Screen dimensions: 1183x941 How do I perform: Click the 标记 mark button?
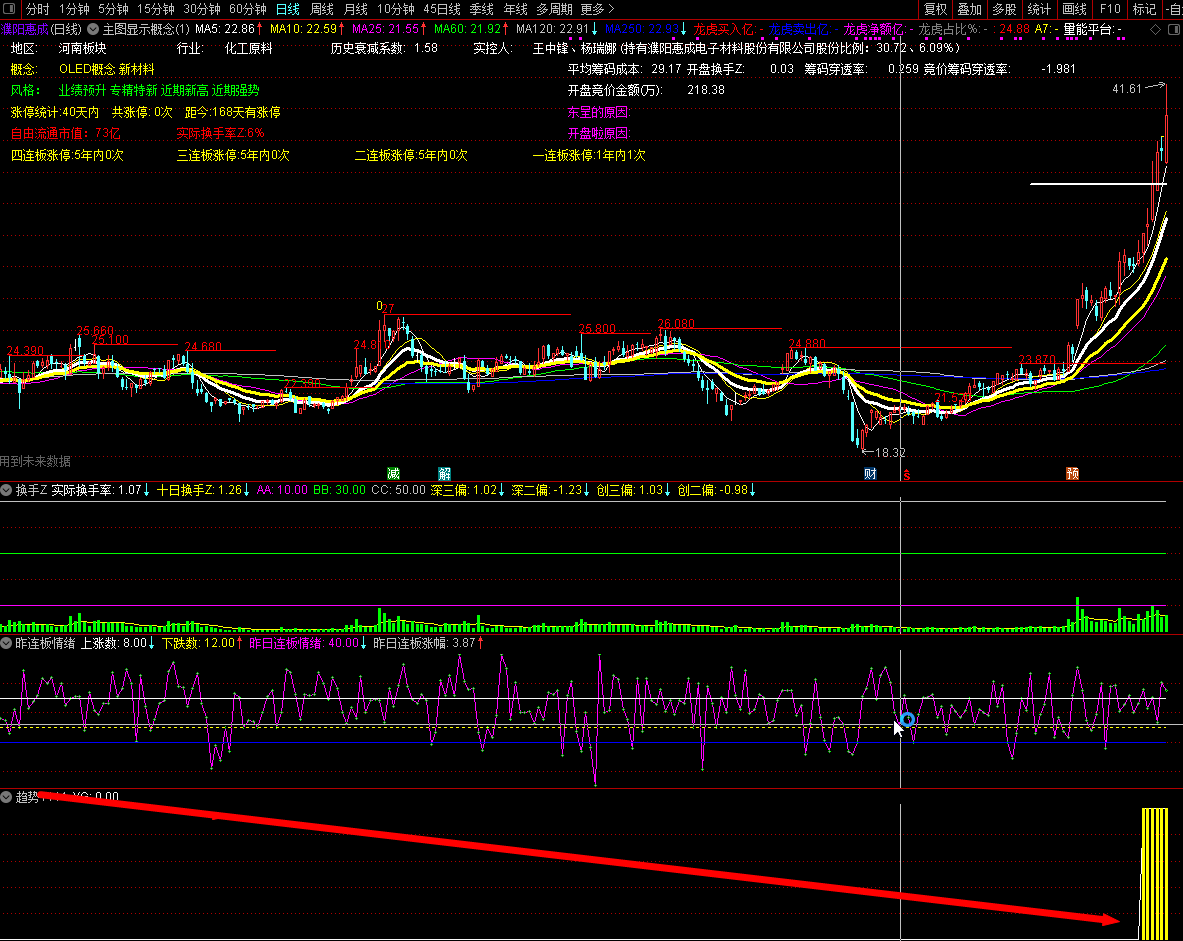[x=1145, y=9]
